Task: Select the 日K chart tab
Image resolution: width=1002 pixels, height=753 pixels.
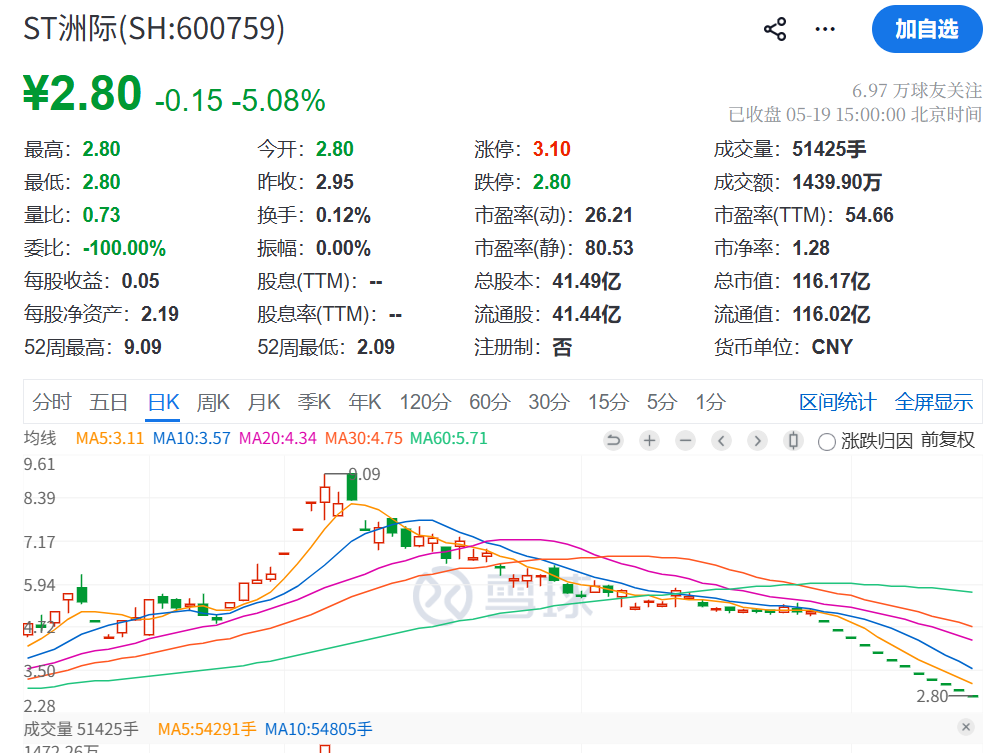Action: tap(163, 402)
